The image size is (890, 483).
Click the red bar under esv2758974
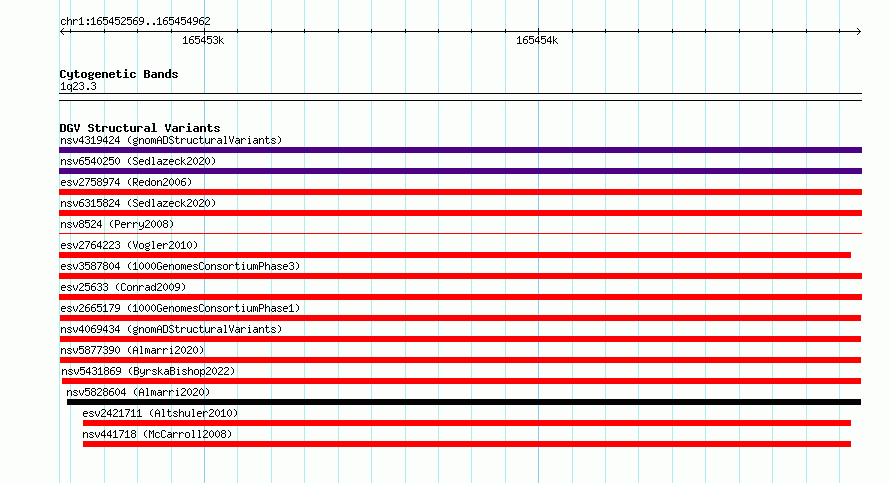460,192
